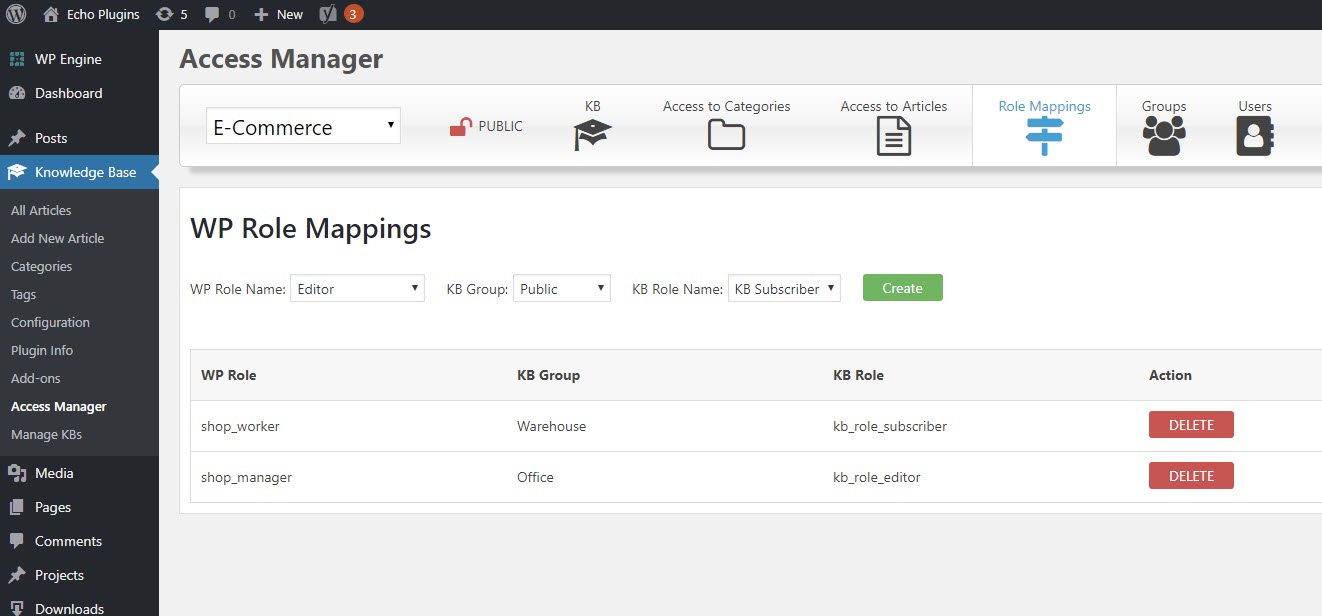This screenshot has width=1322, height=616.
Task: Delete the shop_worker role mapping
Action: click(1191, 425)
